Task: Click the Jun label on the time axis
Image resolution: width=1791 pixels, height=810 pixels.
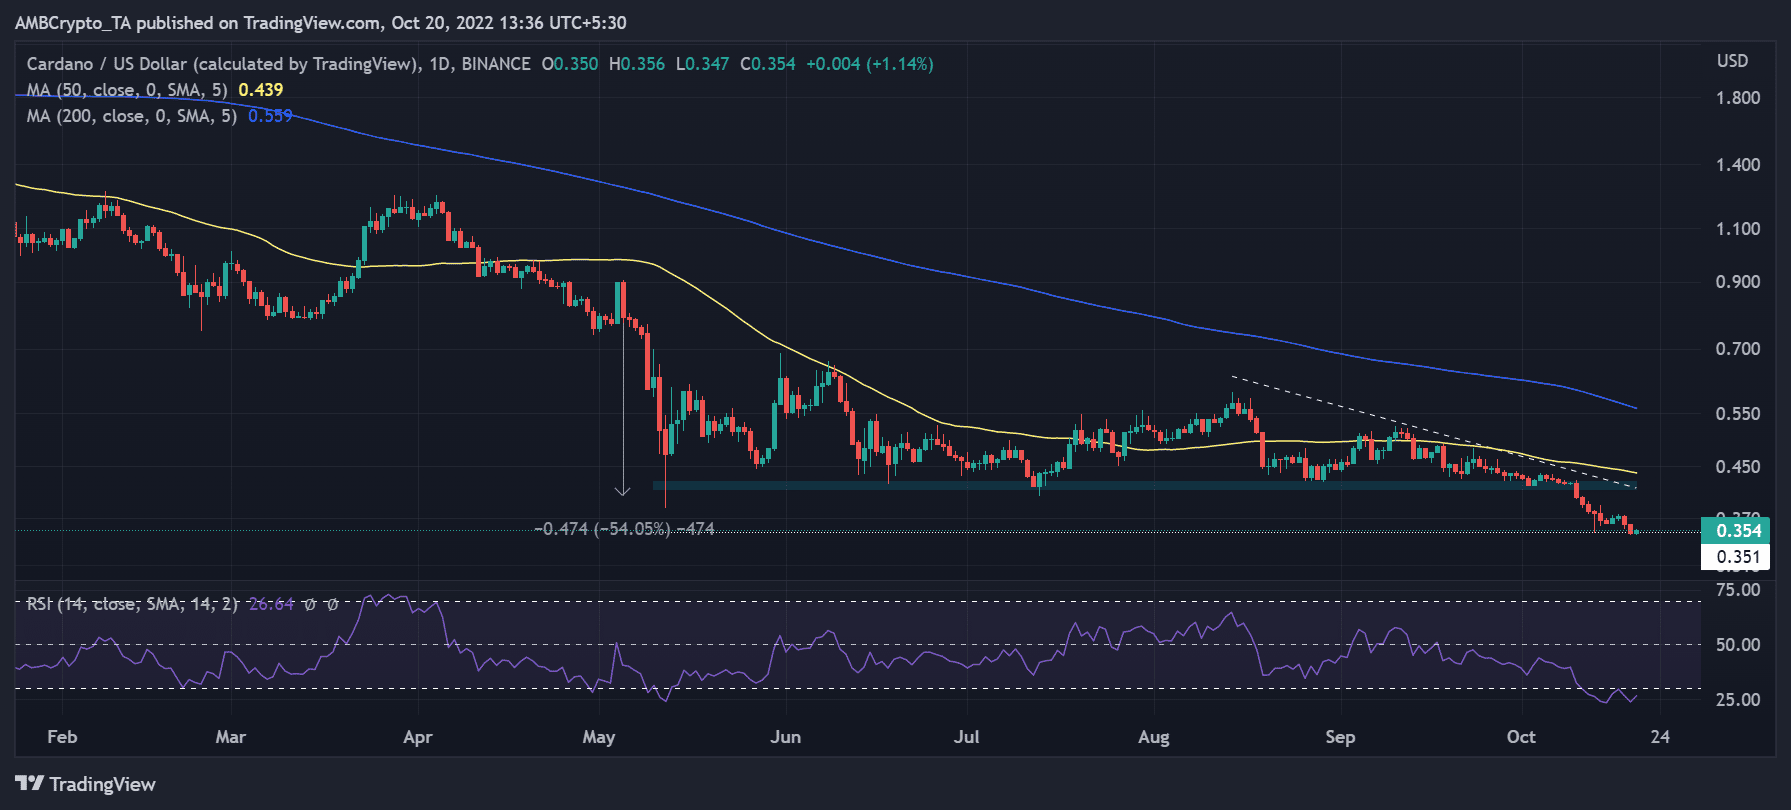Action: click(x=785, y=737)
